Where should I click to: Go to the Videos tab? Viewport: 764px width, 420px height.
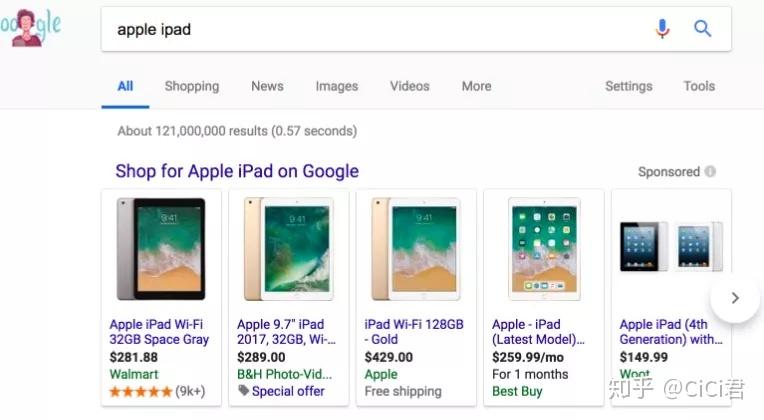click(x=410, y=86)
